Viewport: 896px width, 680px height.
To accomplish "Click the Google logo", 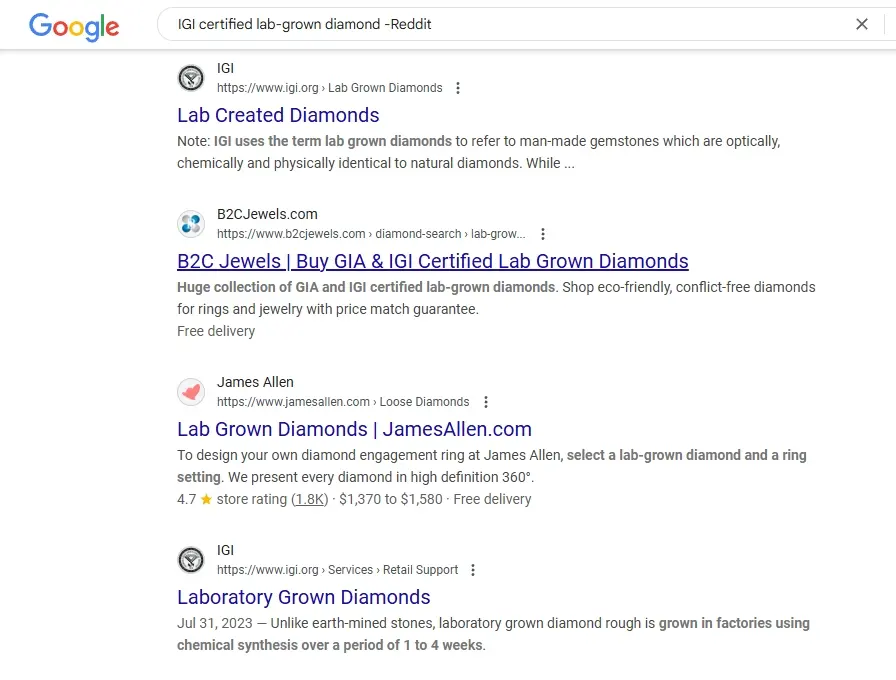I will 74,26.
